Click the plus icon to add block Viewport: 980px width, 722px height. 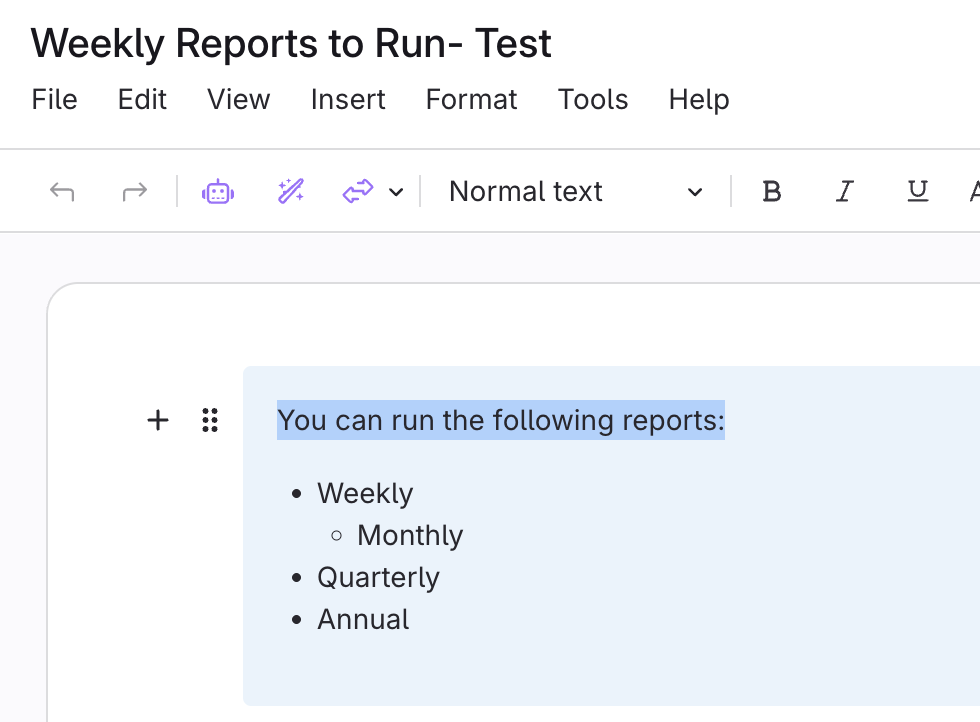click(x=158, y=420)
